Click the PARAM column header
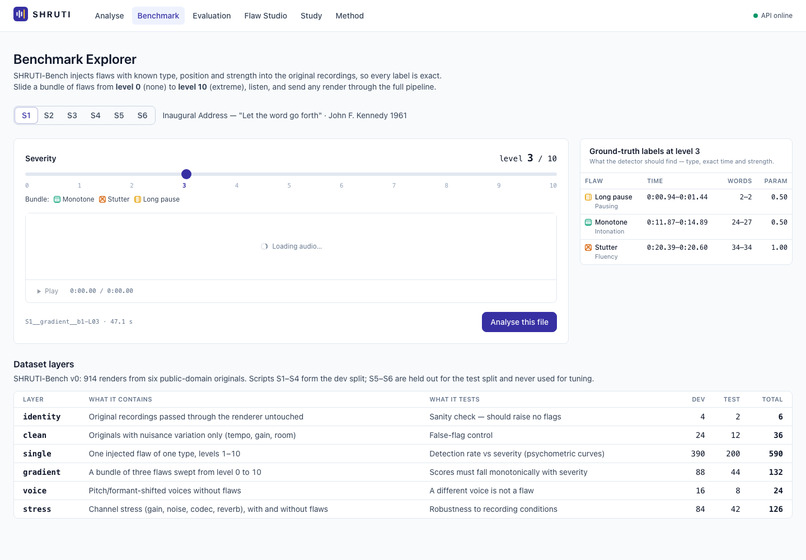The width and height of the screenshot is (806, 560). [x=776, y=181]
